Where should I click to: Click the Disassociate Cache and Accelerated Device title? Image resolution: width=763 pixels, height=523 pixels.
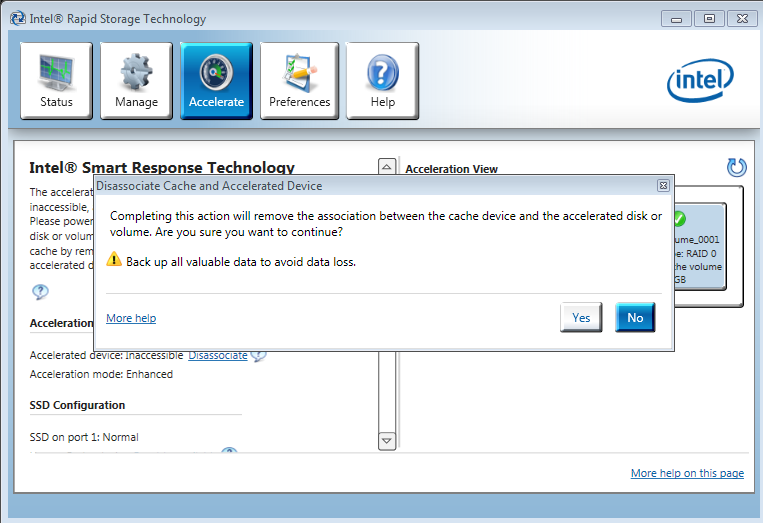209,186
